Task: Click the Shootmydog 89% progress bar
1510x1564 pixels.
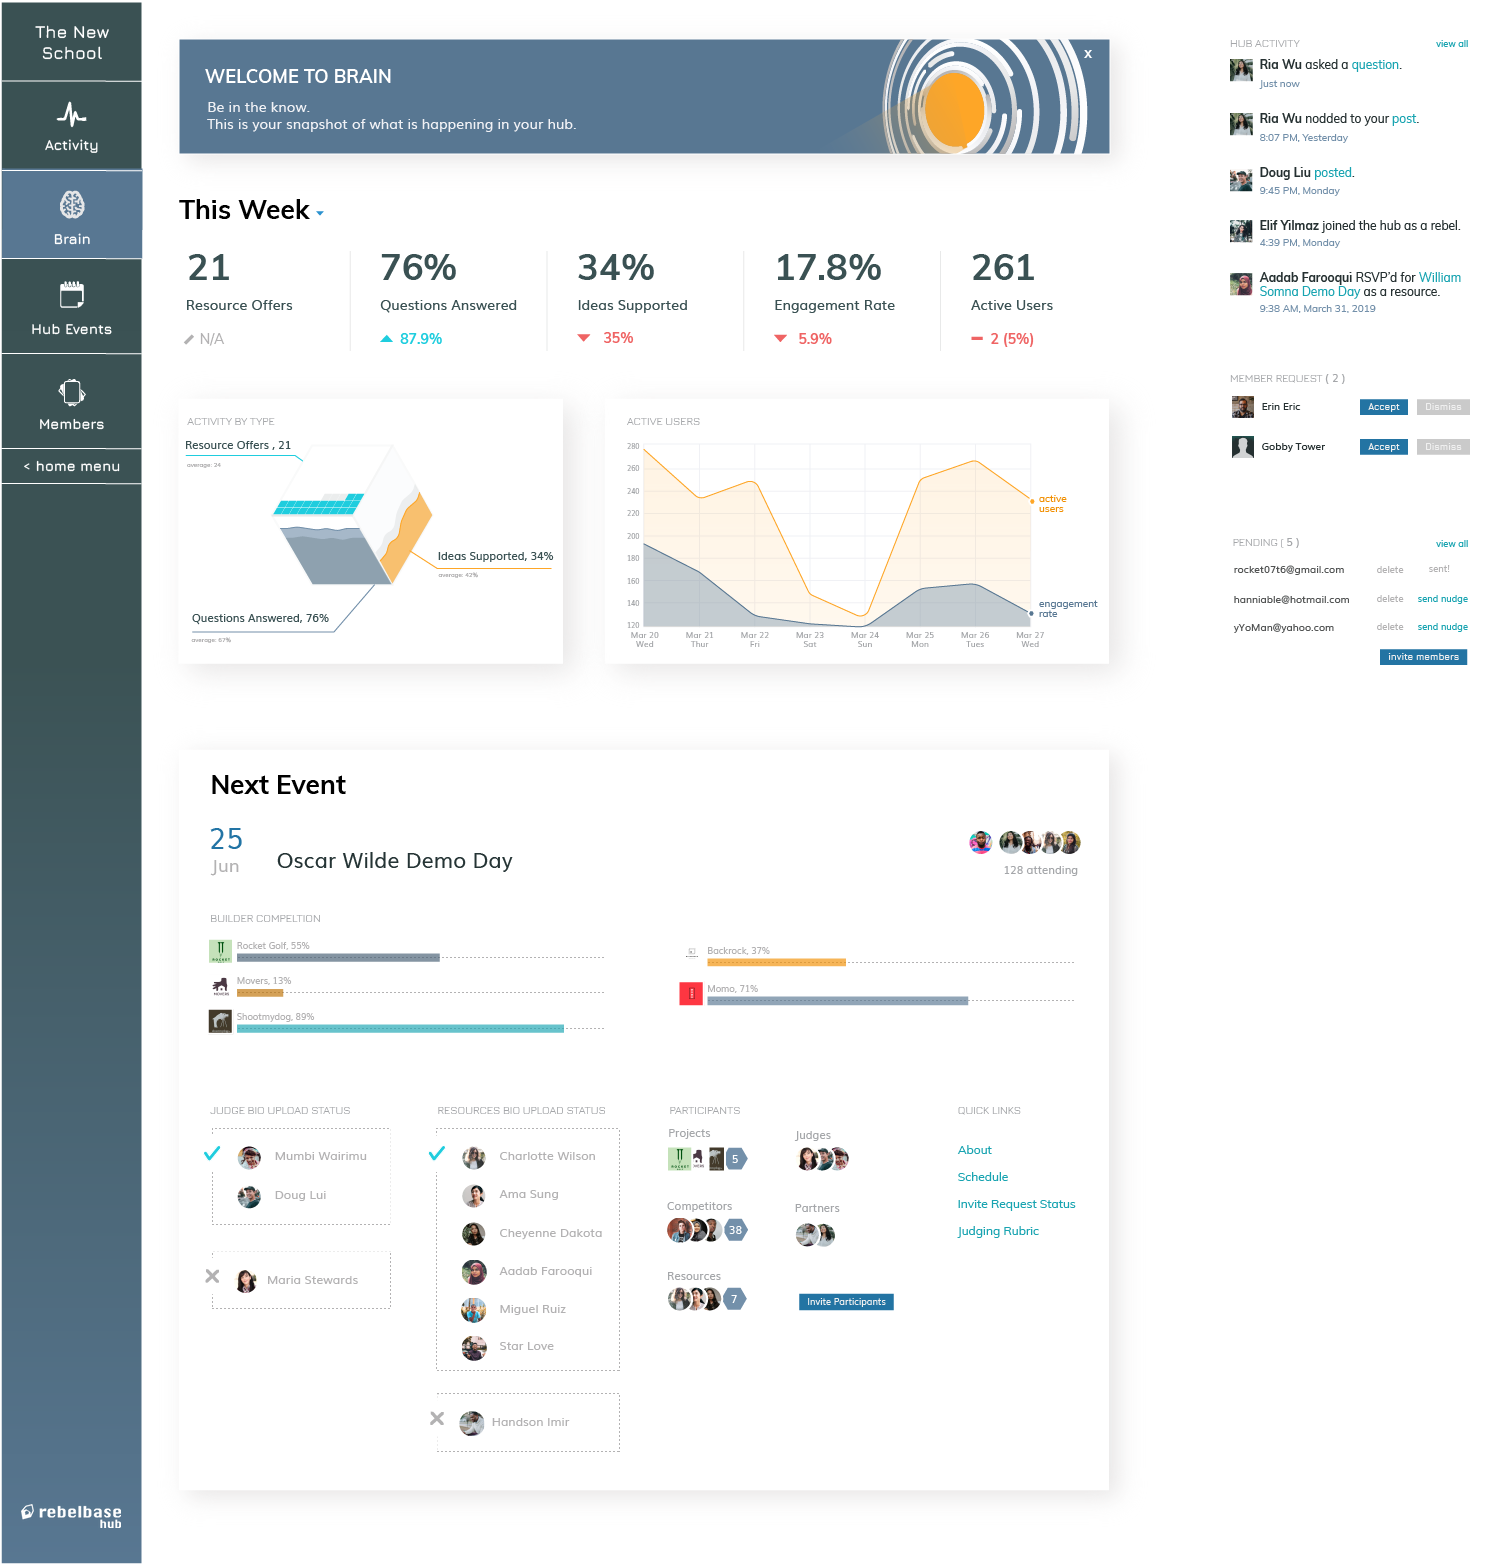Action: (400, 1028)
